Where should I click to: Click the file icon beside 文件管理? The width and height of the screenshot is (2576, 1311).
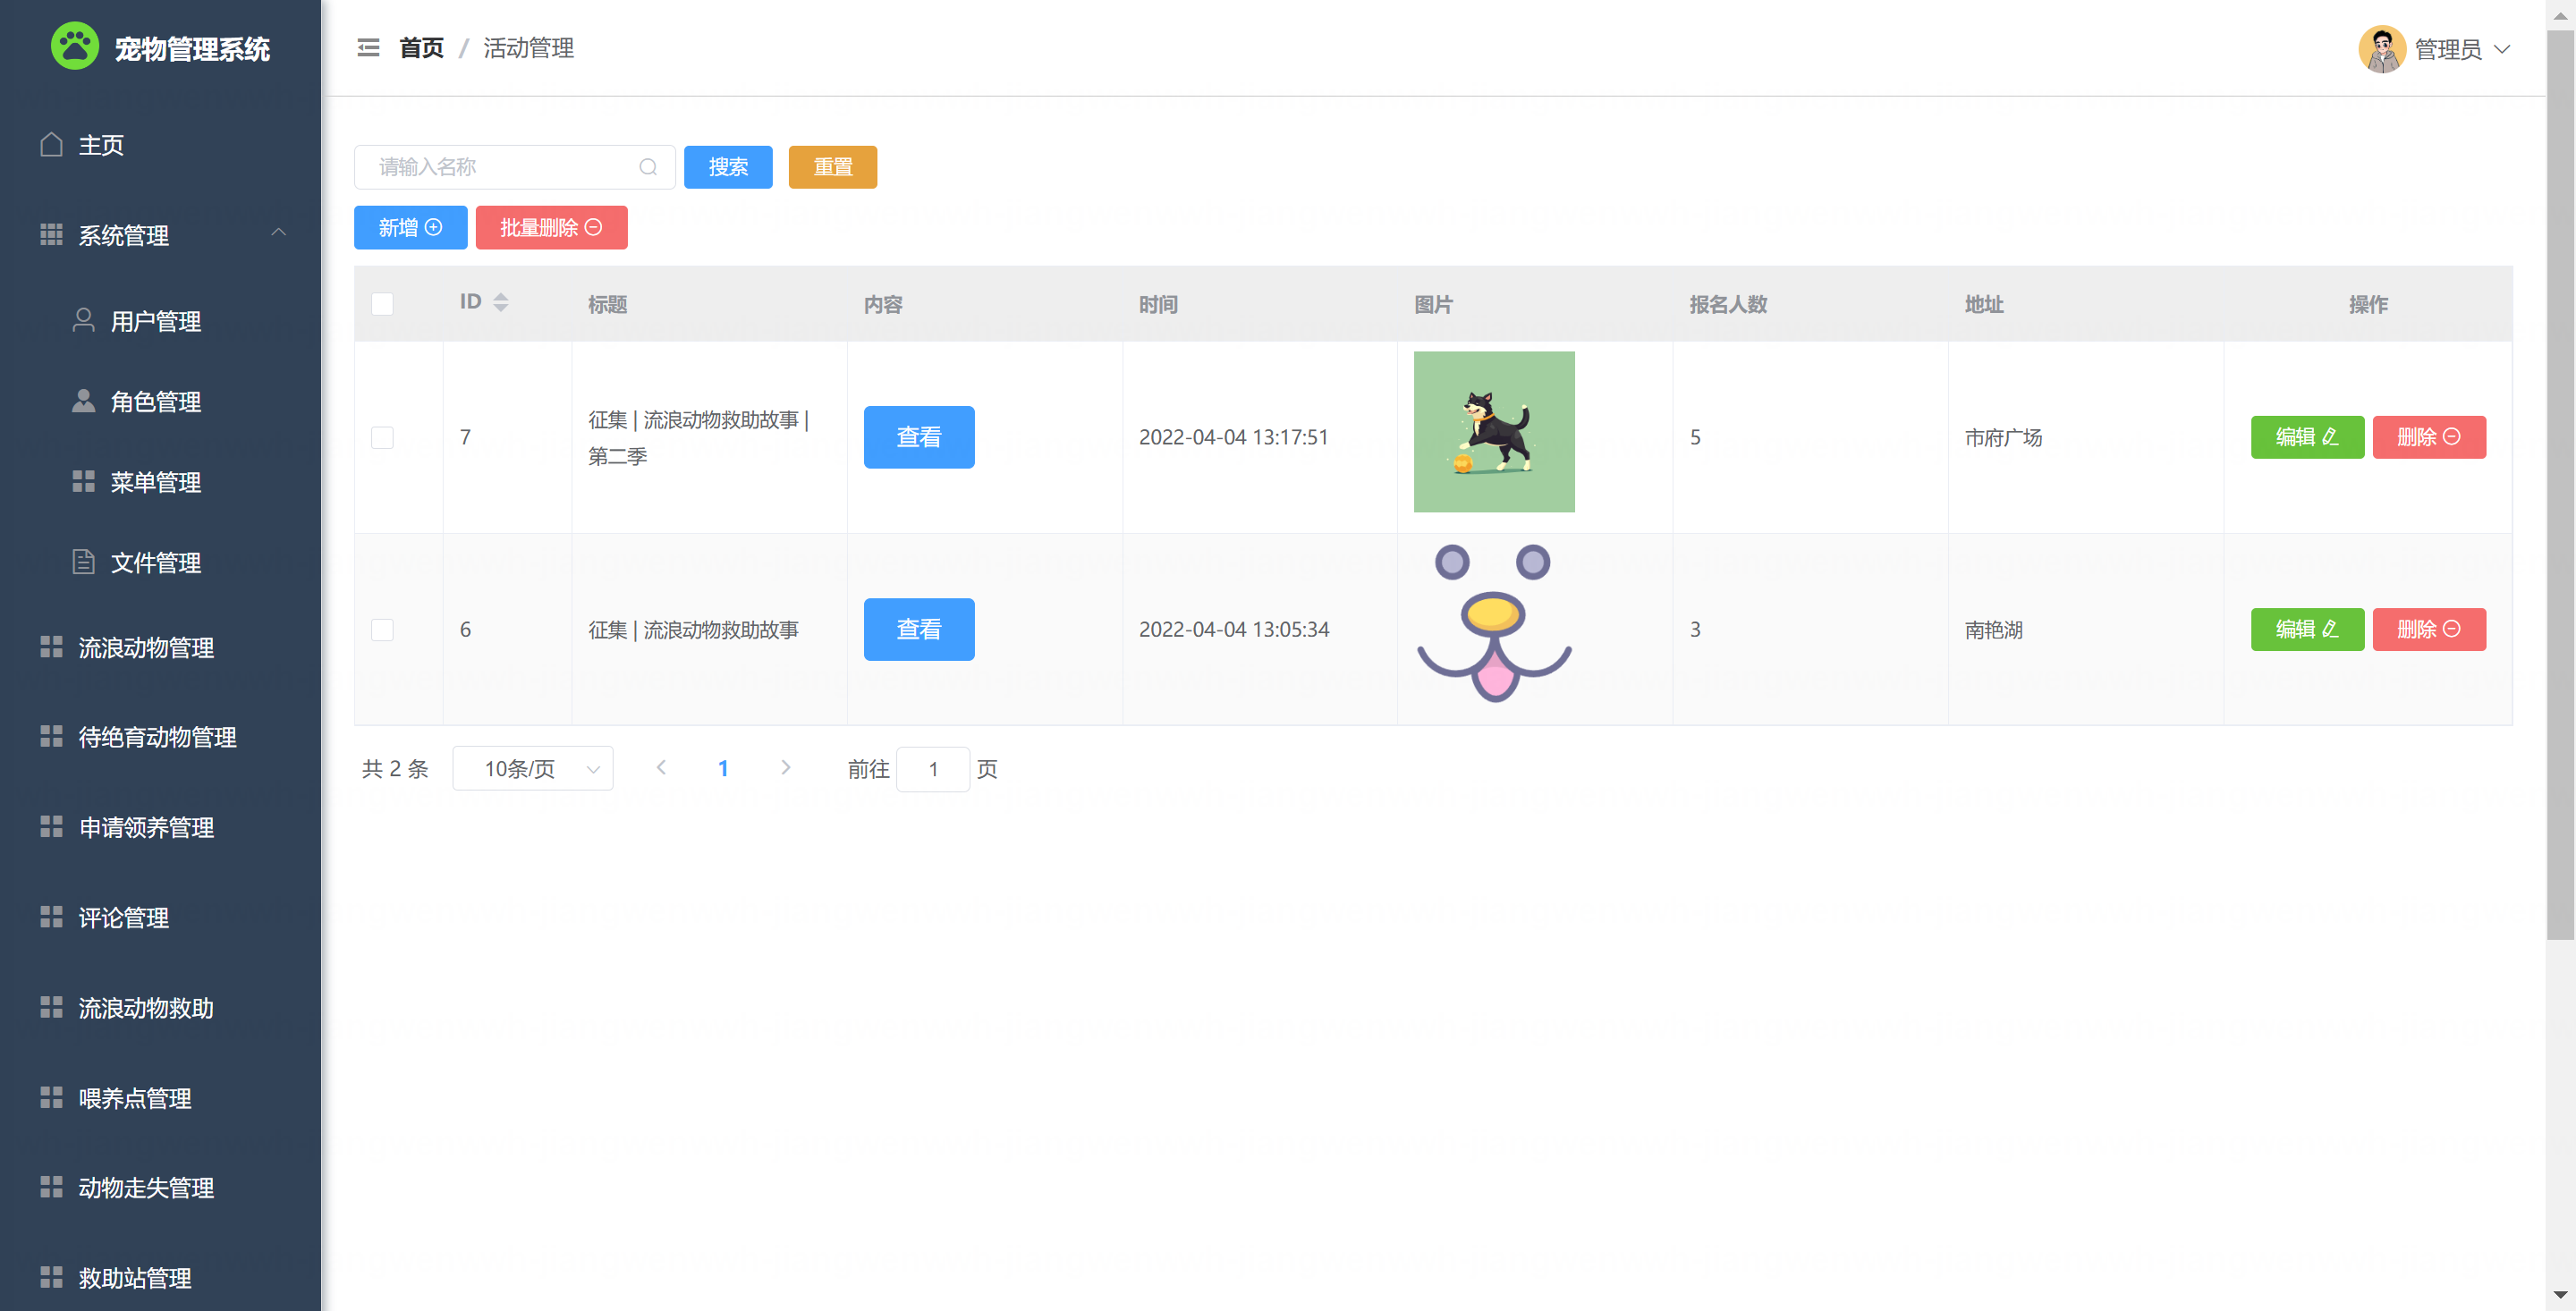click(84, 562)
